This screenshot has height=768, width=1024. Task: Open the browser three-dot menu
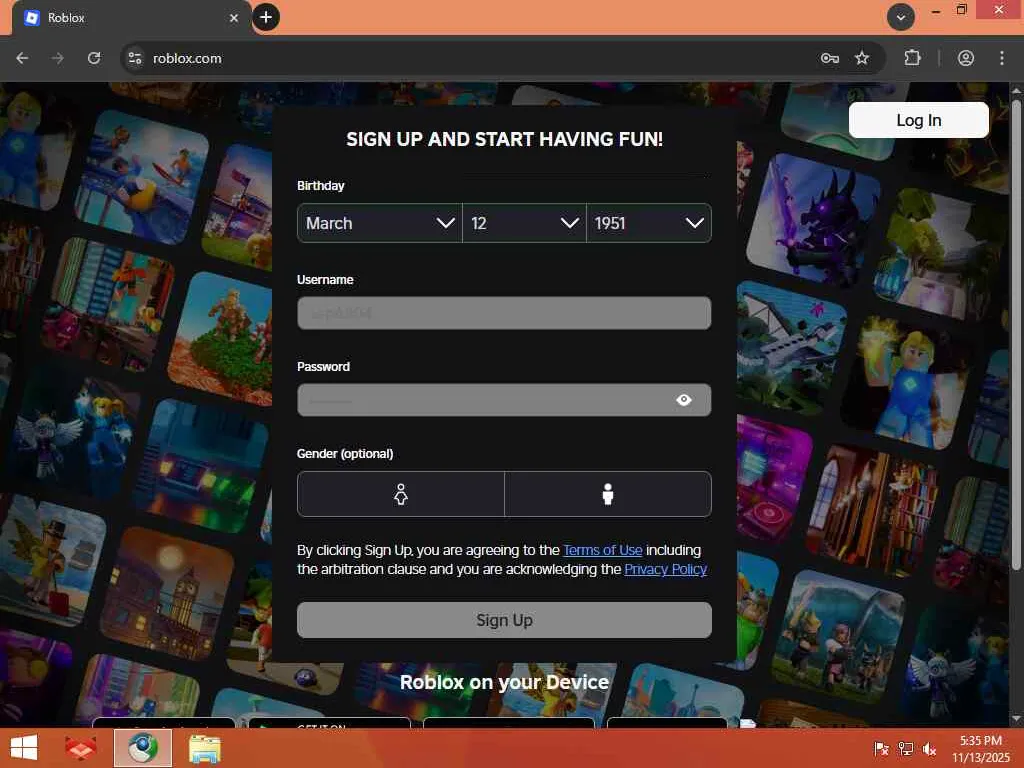(1002, 58)
